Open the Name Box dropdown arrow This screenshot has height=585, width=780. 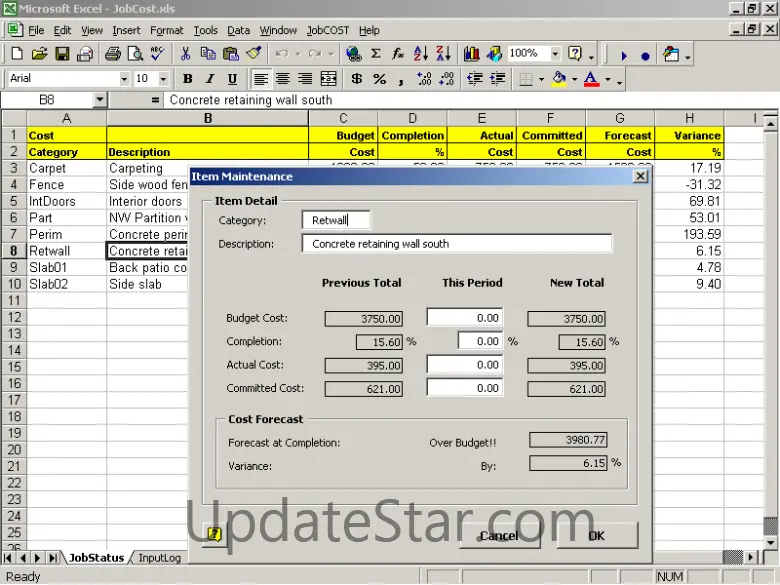point(100,100)
